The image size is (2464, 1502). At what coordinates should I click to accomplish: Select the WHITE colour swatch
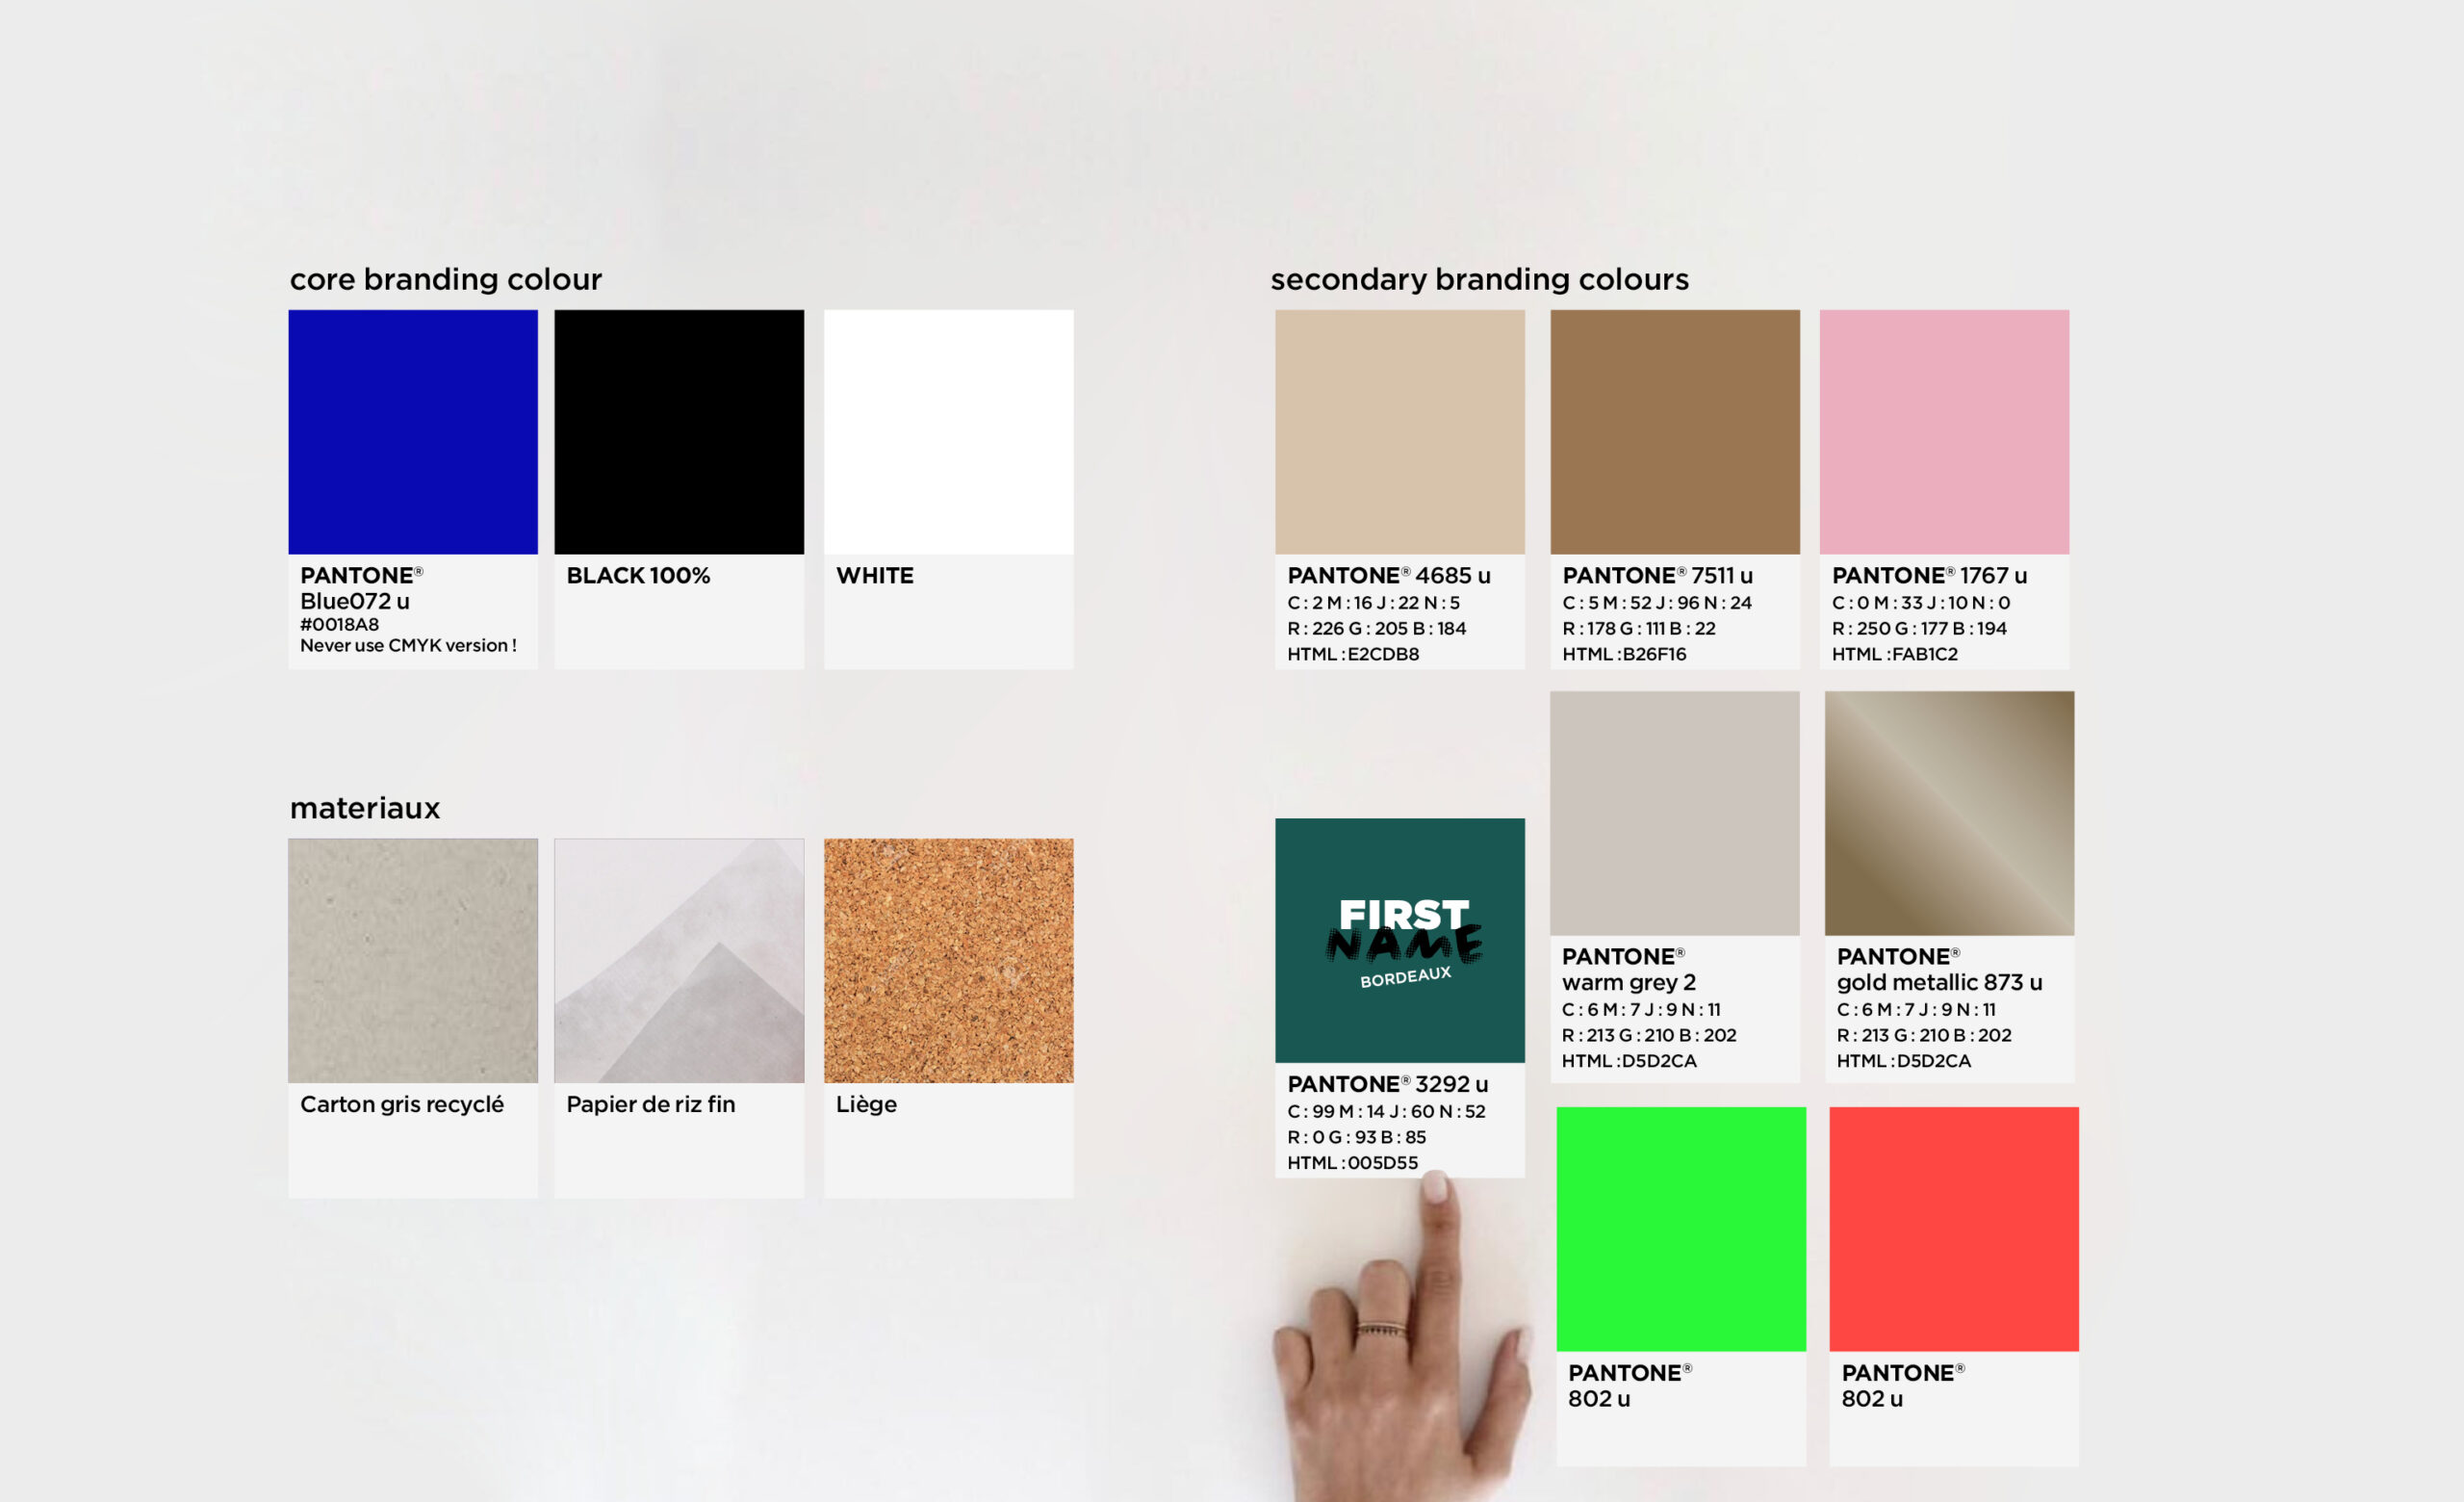[x=949, y=431]
